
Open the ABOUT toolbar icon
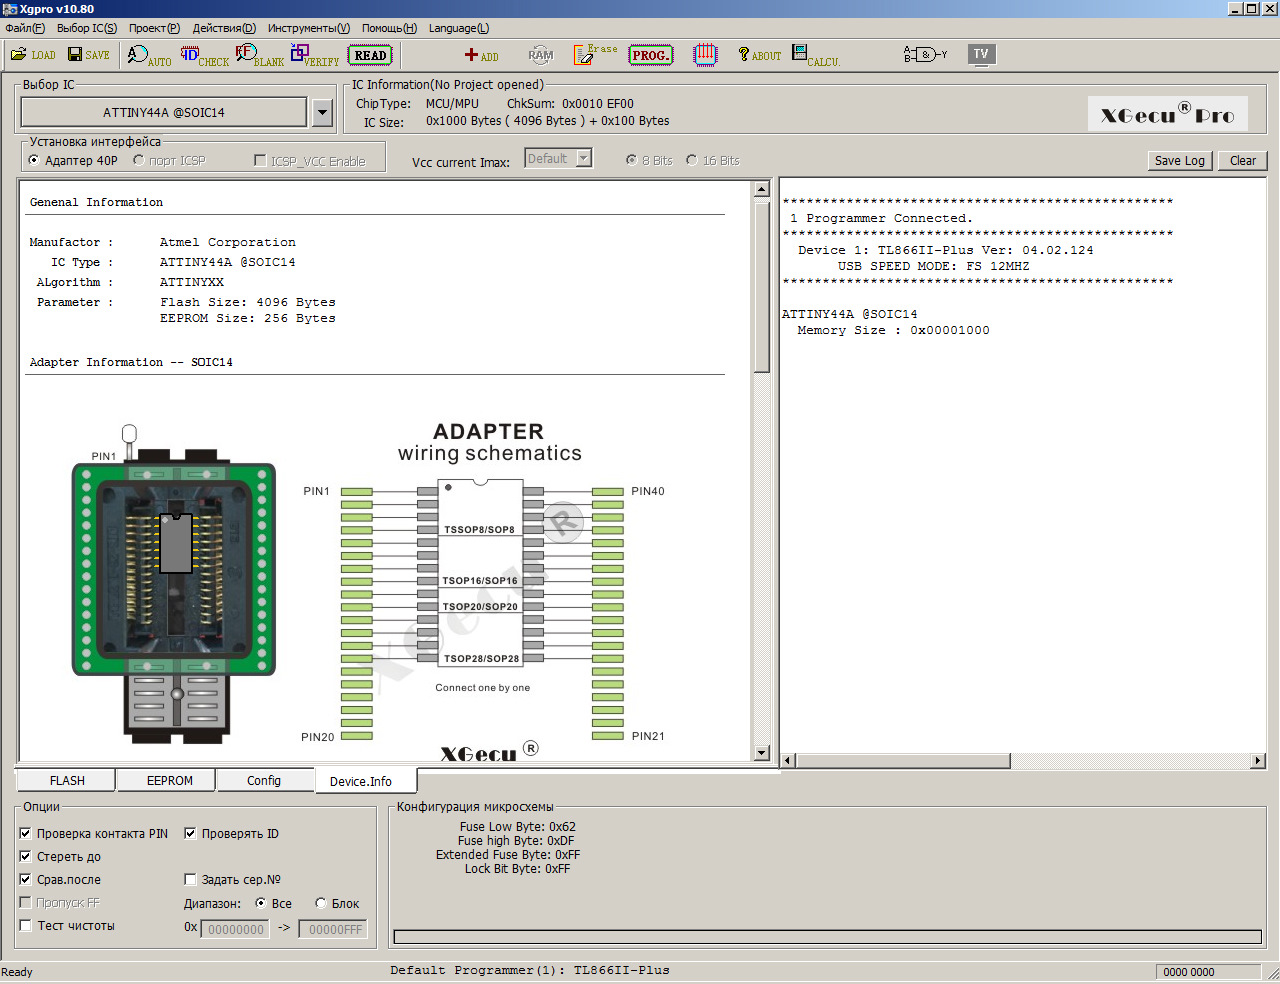coord(760,55)
